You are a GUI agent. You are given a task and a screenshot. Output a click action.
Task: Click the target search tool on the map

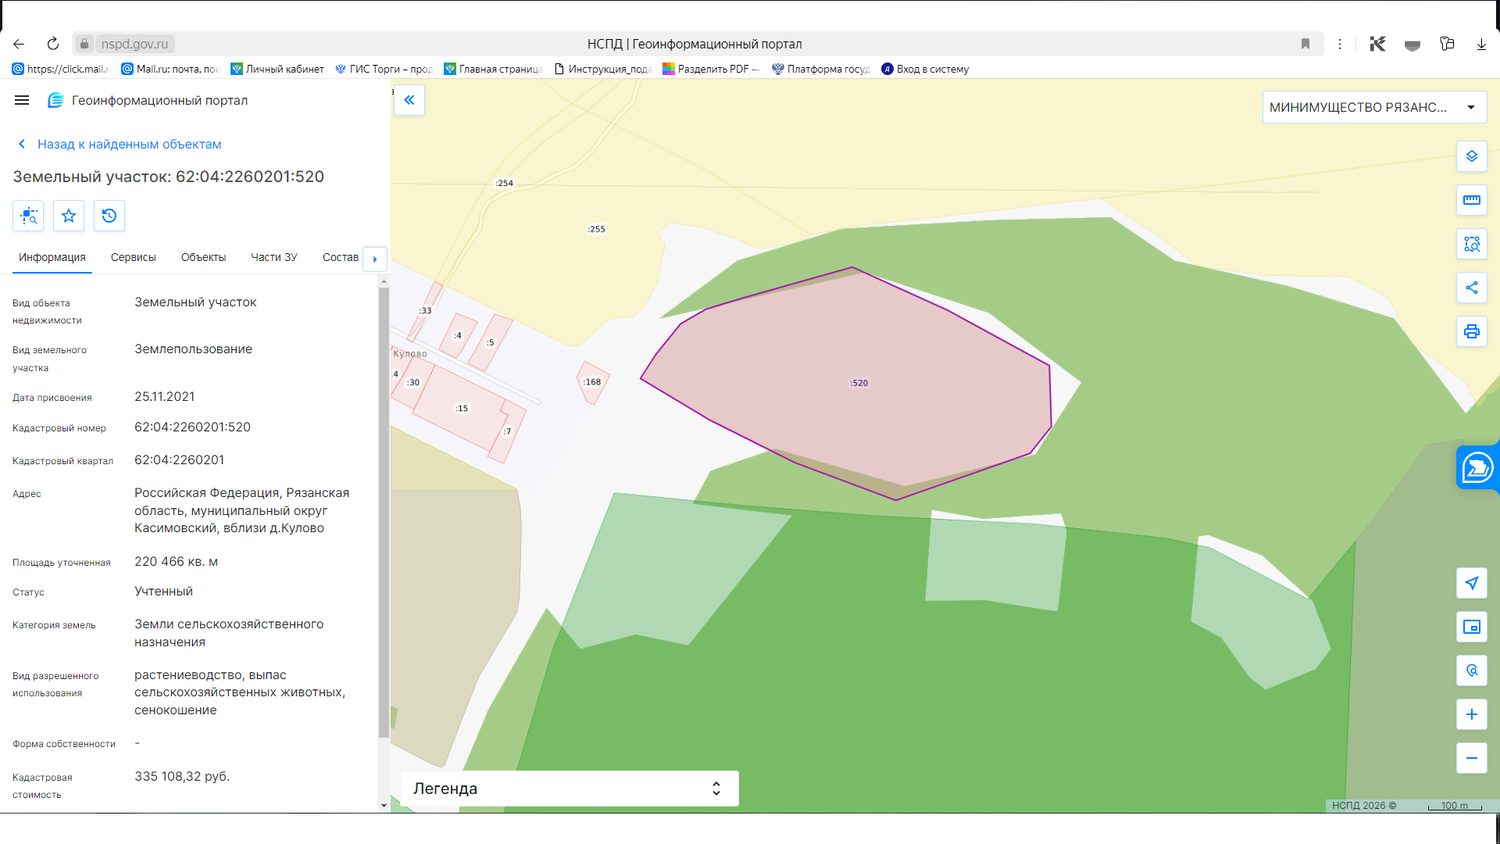tap(1472, 670)
